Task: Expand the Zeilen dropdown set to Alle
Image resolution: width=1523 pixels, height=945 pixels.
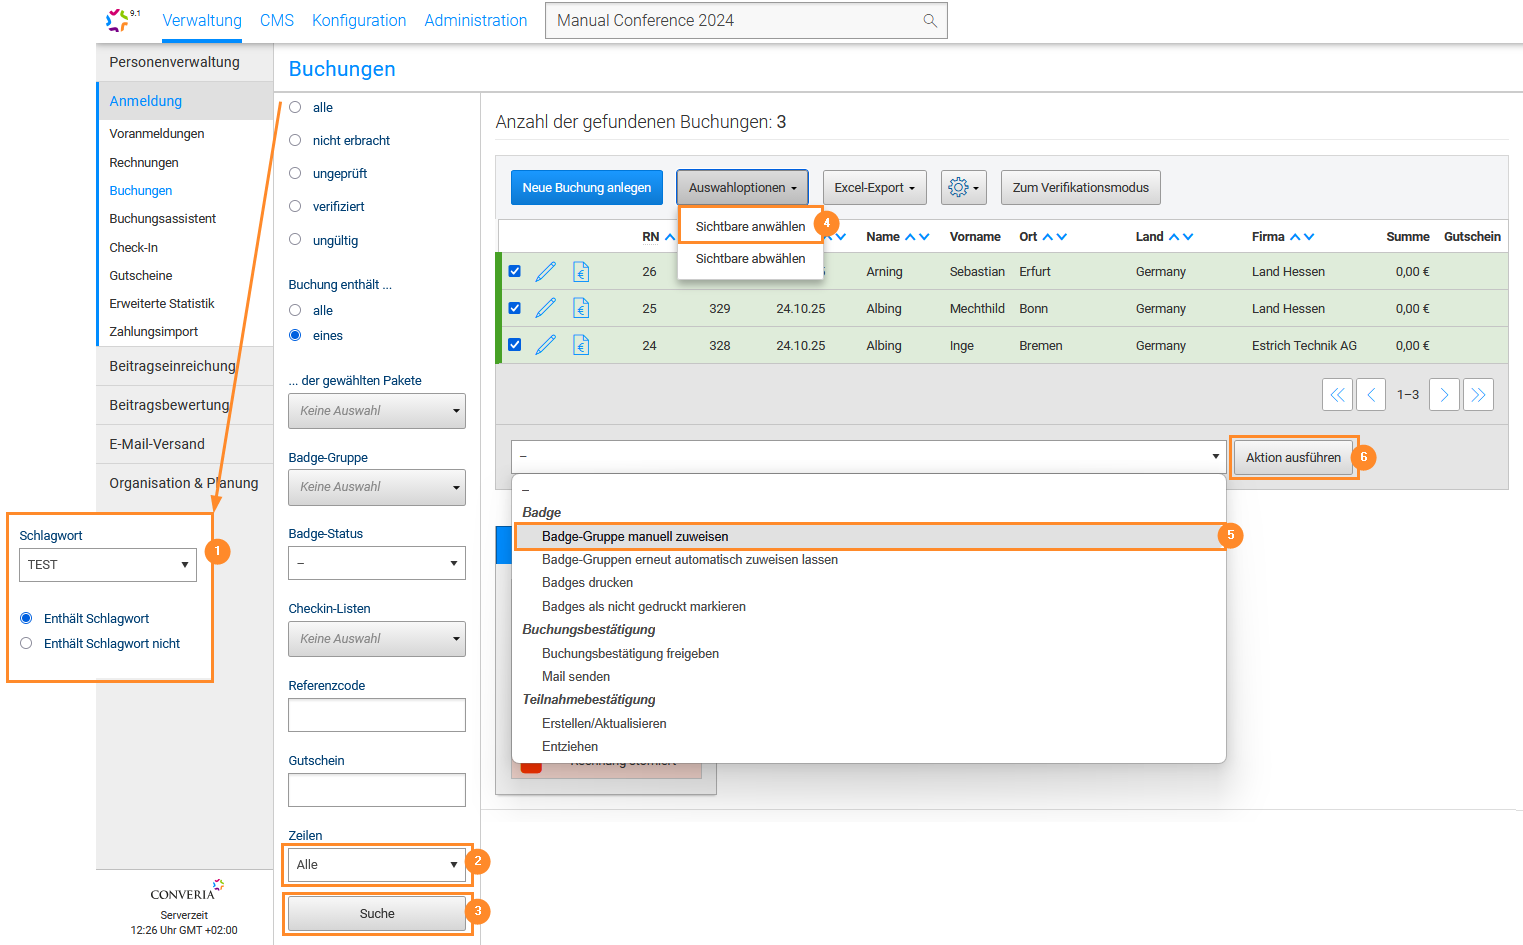Action: 376,865
